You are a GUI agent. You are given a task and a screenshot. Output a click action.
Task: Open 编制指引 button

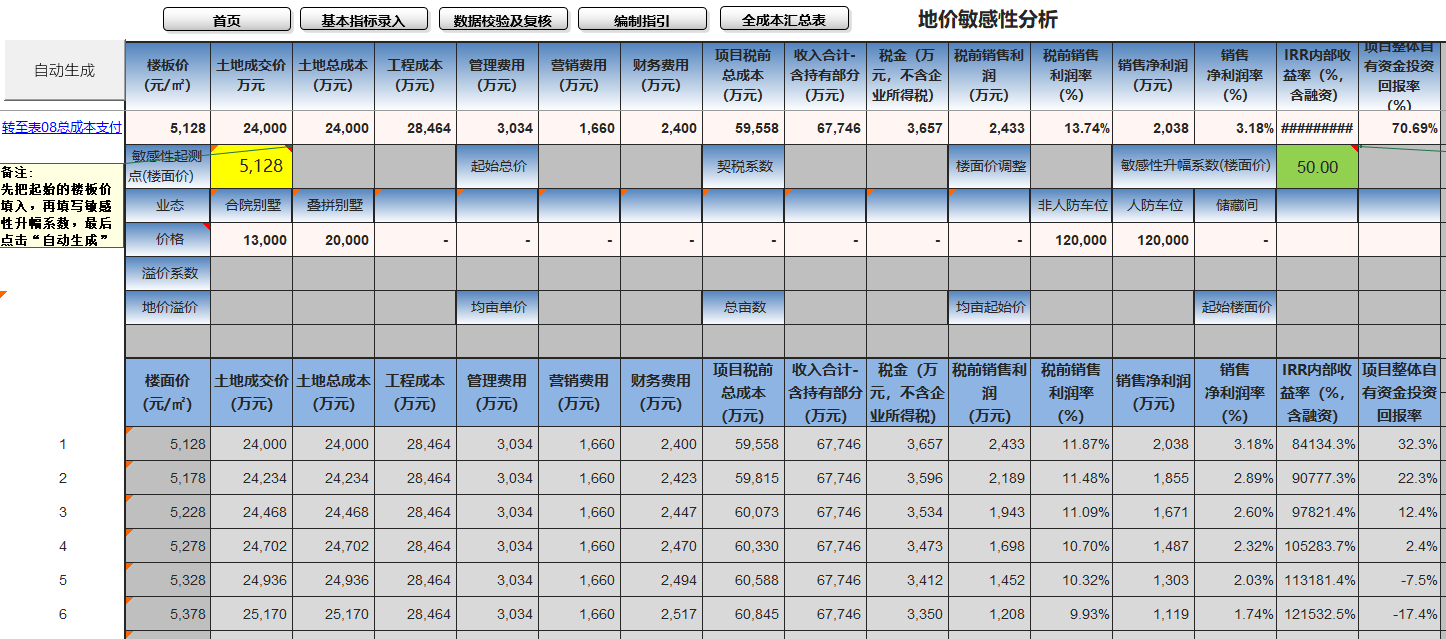(642, 19)
